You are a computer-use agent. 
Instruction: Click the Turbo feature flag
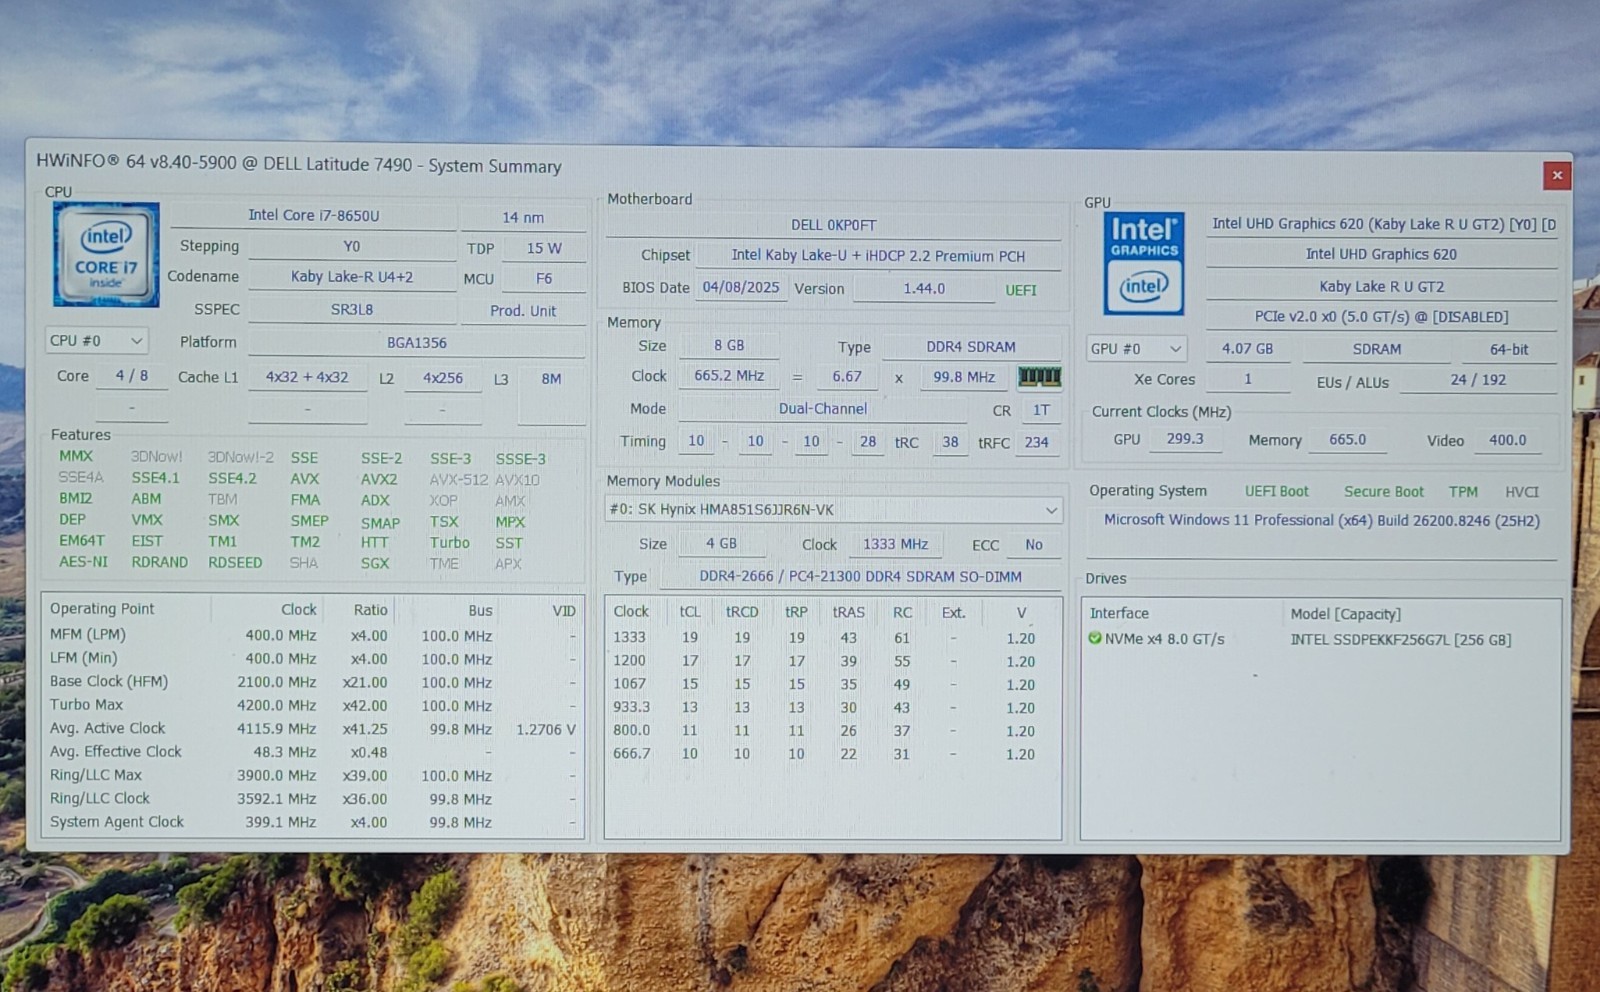(450, 543)
